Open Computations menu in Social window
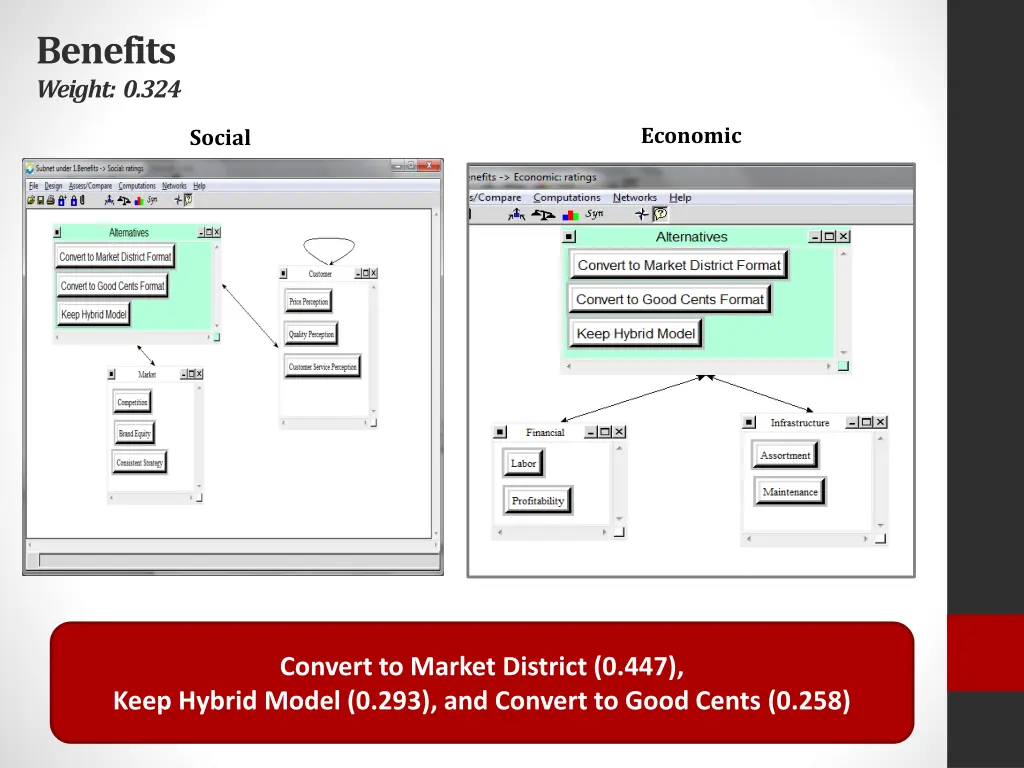Image resolution: width=1024 pixels, height=768 pixels. point(137,186)
